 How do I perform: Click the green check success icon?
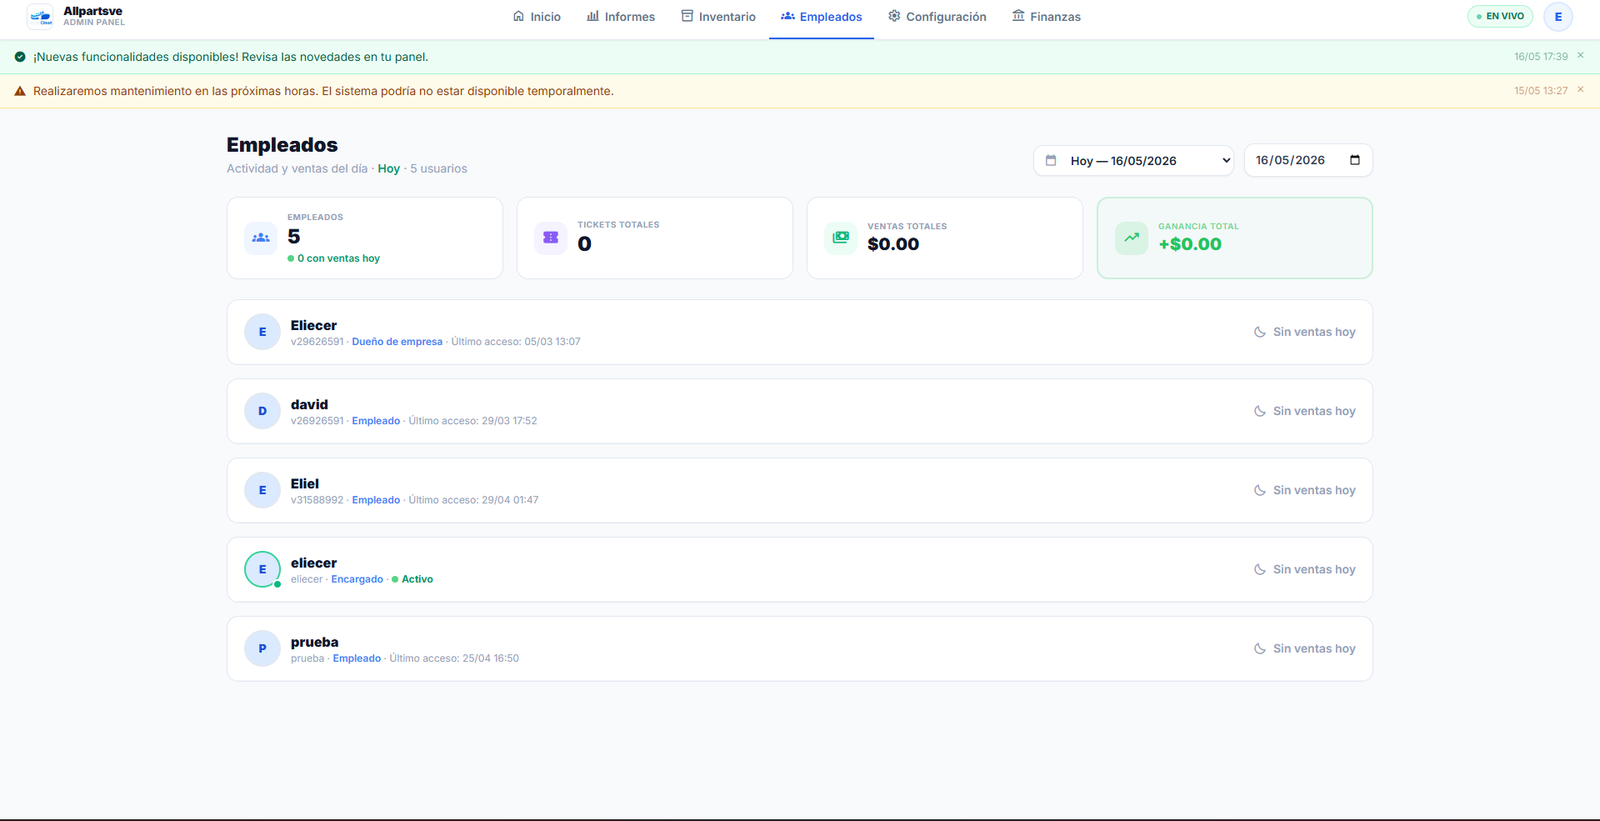(x=20, y=57)
